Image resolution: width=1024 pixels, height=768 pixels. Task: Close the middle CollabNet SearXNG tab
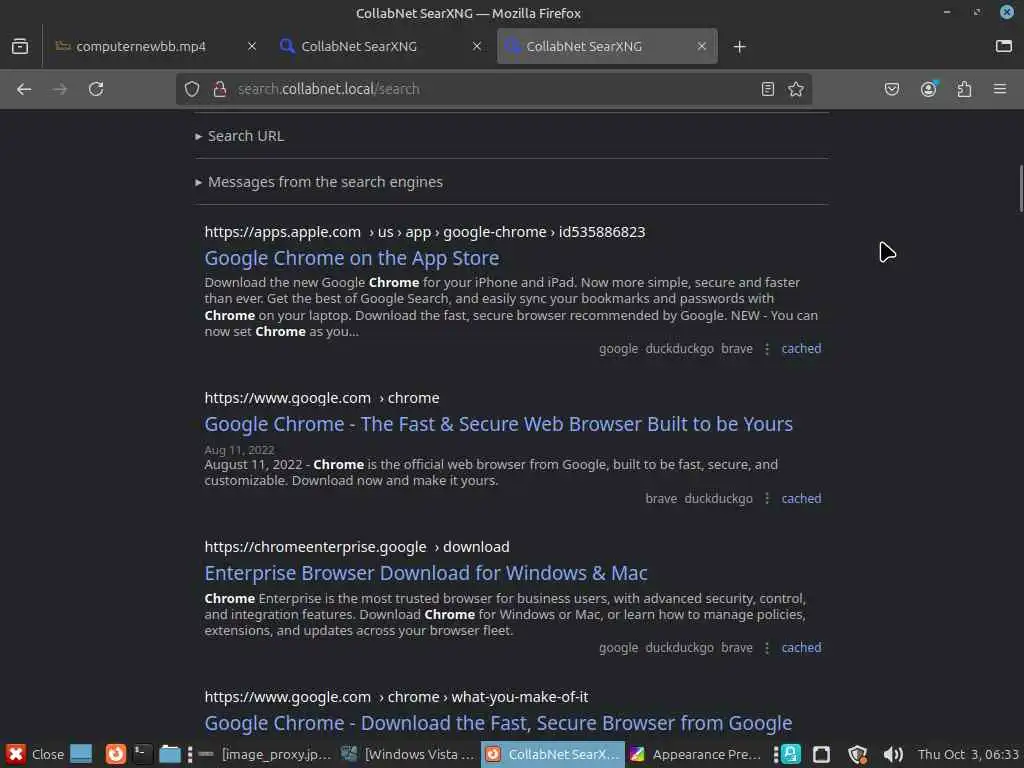pyautogui.click(x=477, y=46)
